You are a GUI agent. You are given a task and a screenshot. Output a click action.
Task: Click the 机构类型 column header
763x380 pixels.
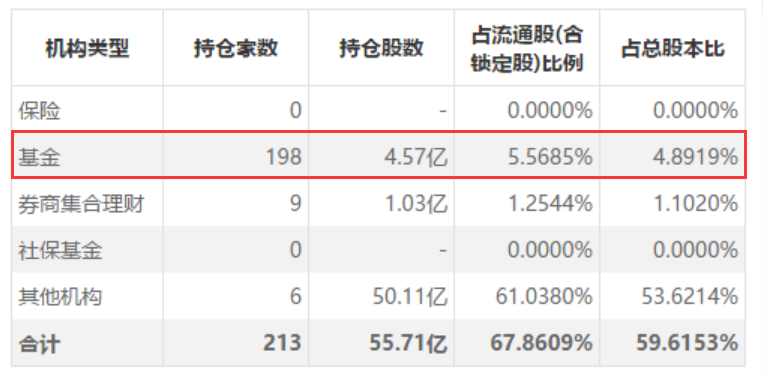point(88,49)
